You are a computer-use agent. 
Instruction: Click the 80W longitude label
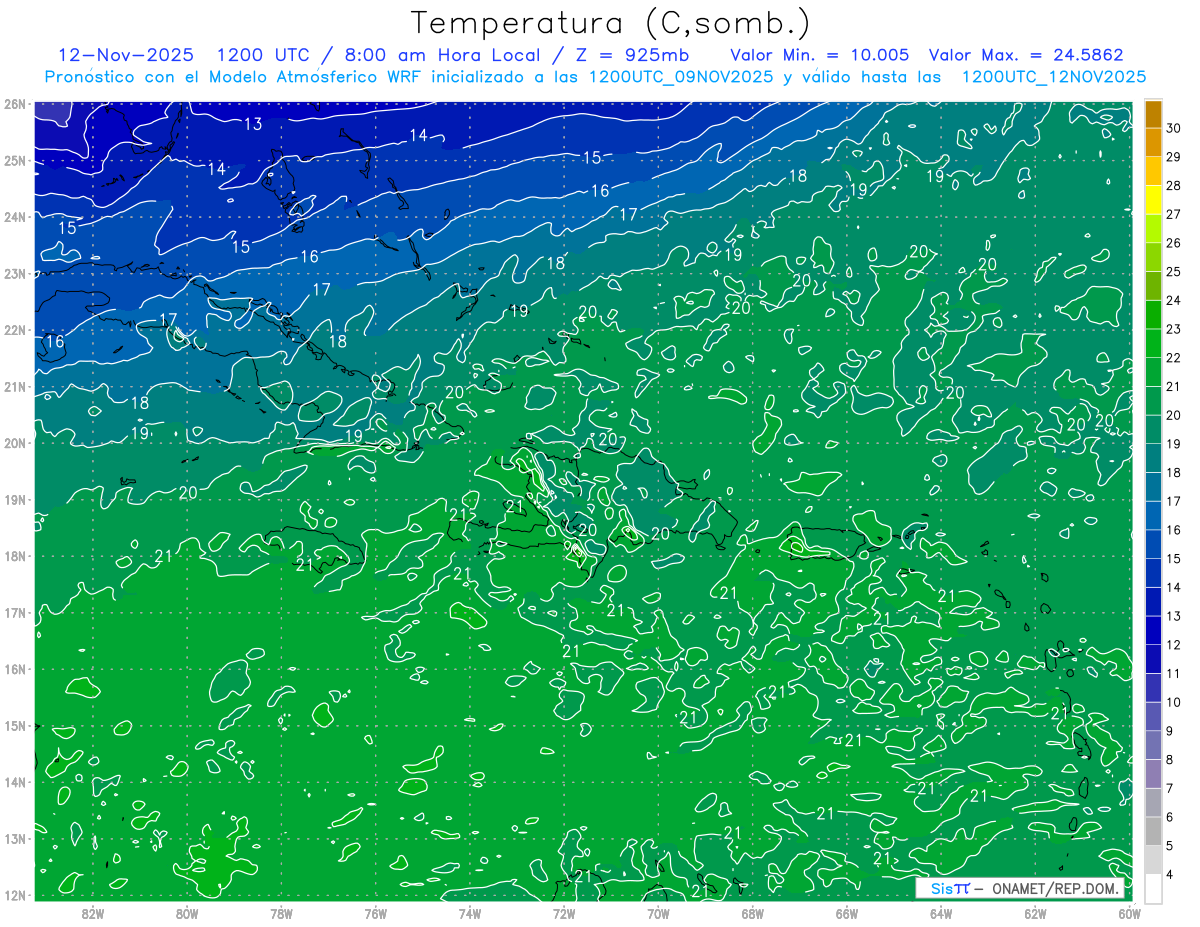click(x=187, y=913)
